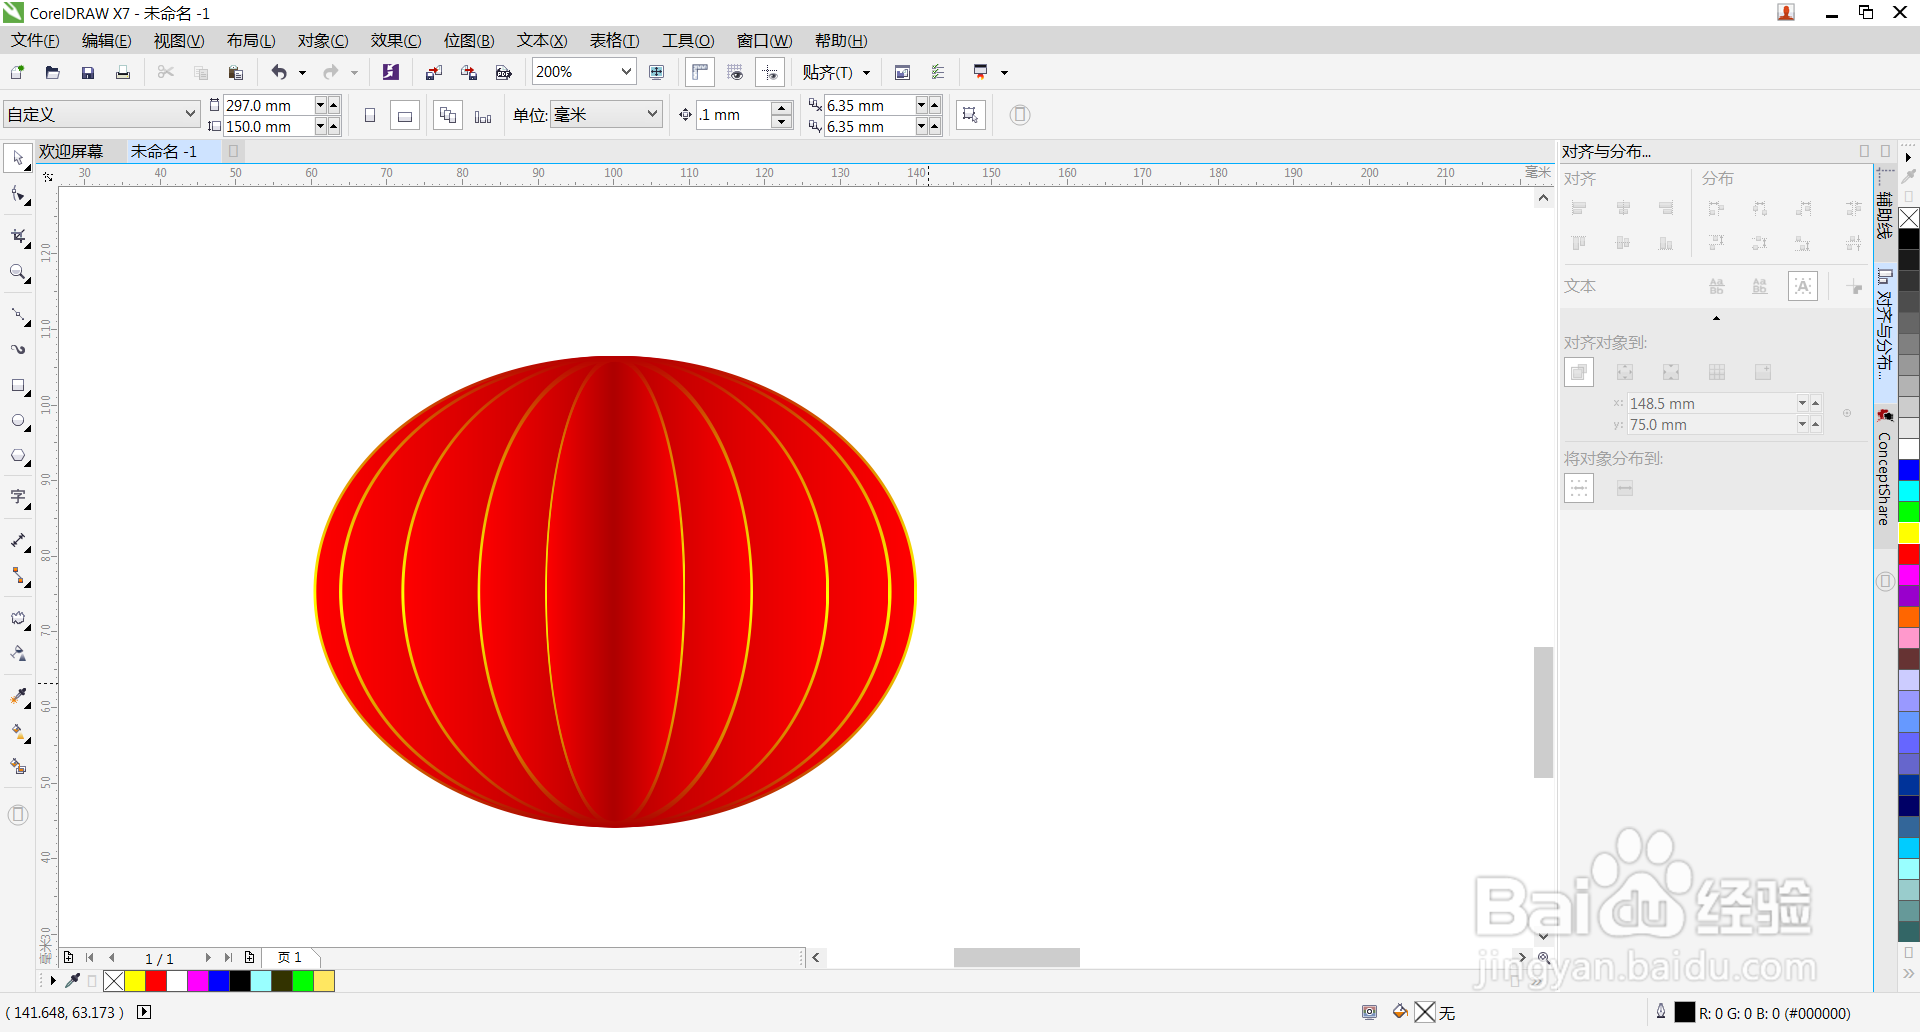Viewport: 1920px width, 1032px height.
Task: Go to the next page arrow
Action: tap(208, 957)
